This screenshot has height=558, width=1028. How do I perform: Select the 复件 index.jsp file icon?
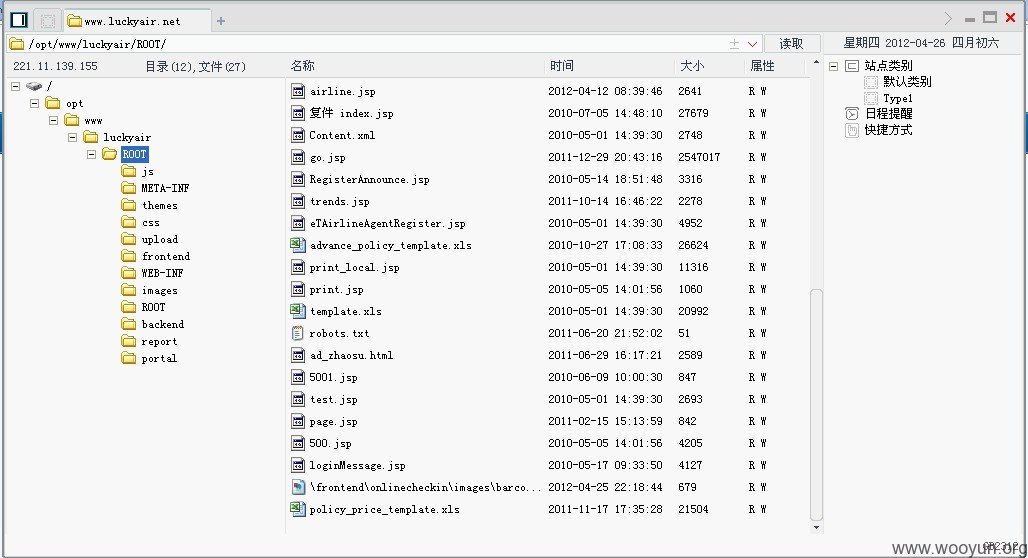tap(298, 113)
